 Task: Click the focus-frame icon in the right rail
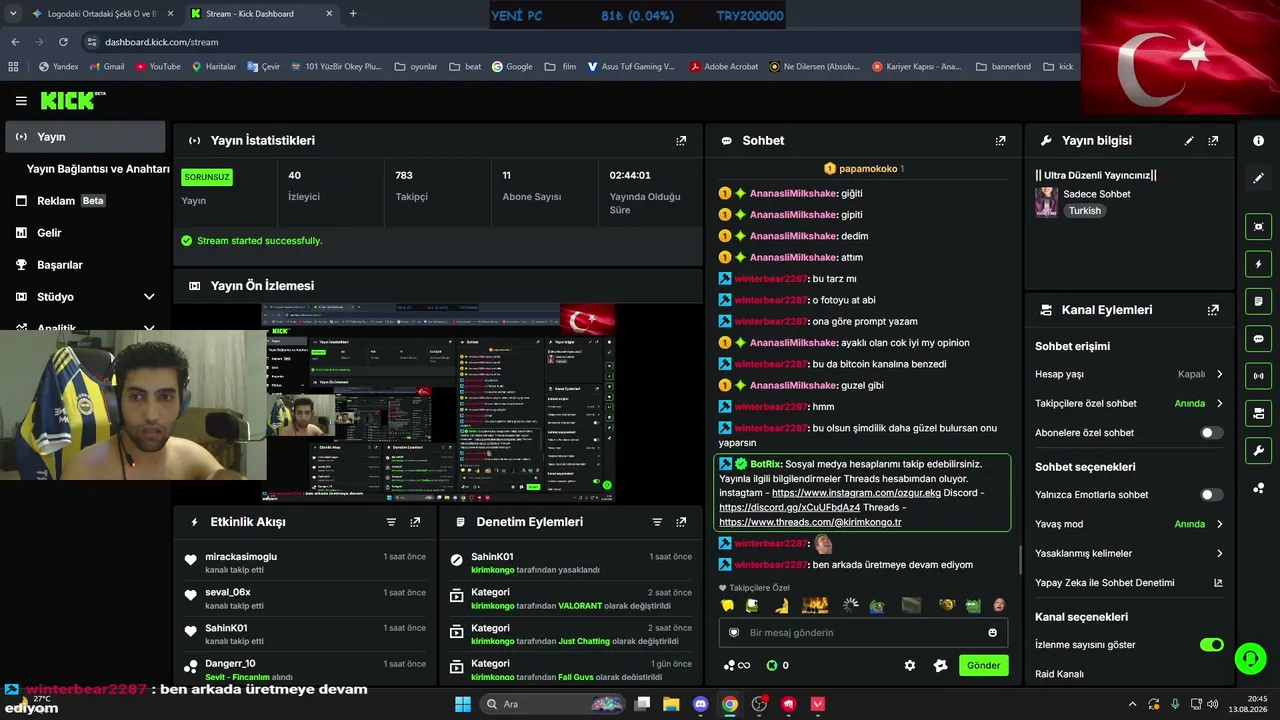1258,227
